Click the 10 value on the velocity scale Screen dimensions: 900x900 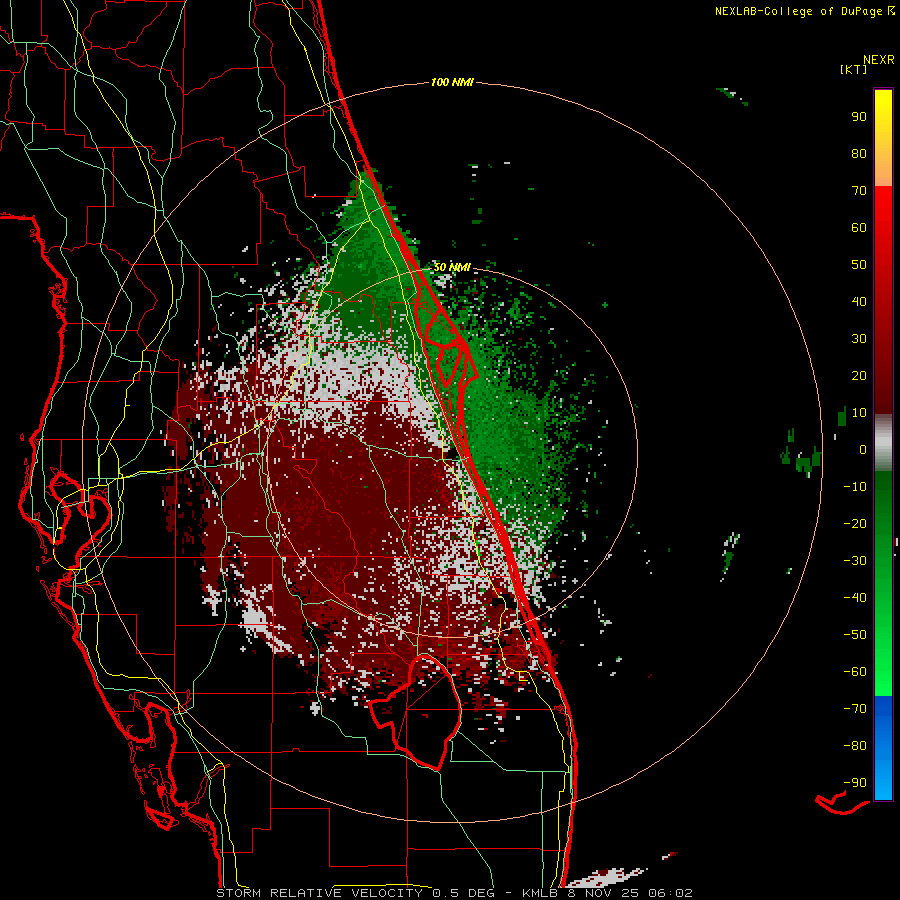coord(859,413)
